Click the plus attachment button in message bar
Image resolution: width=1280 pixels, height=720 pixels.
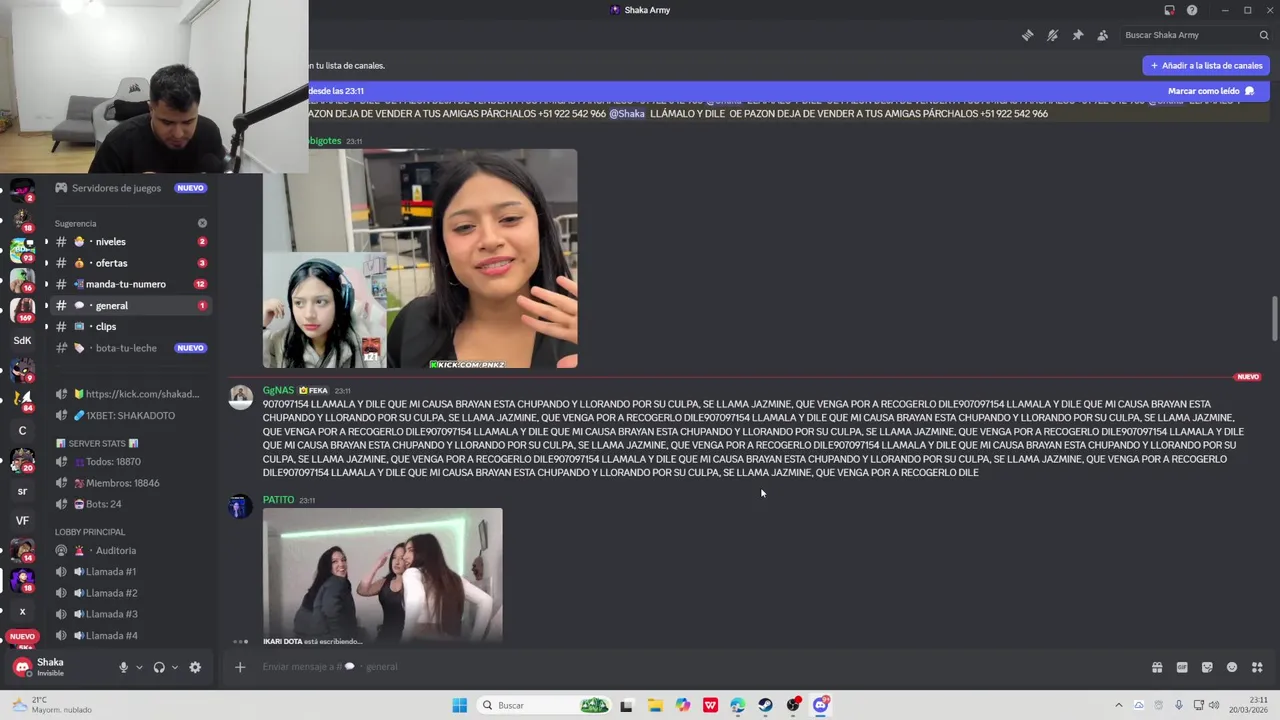click(x=240, y=667)
